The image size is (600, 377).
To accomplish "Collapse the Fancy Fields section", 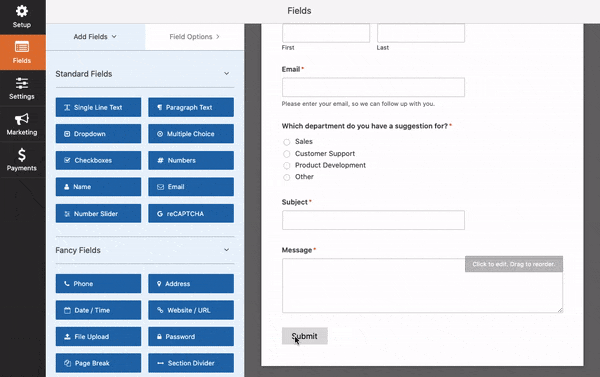I will 227,250.
